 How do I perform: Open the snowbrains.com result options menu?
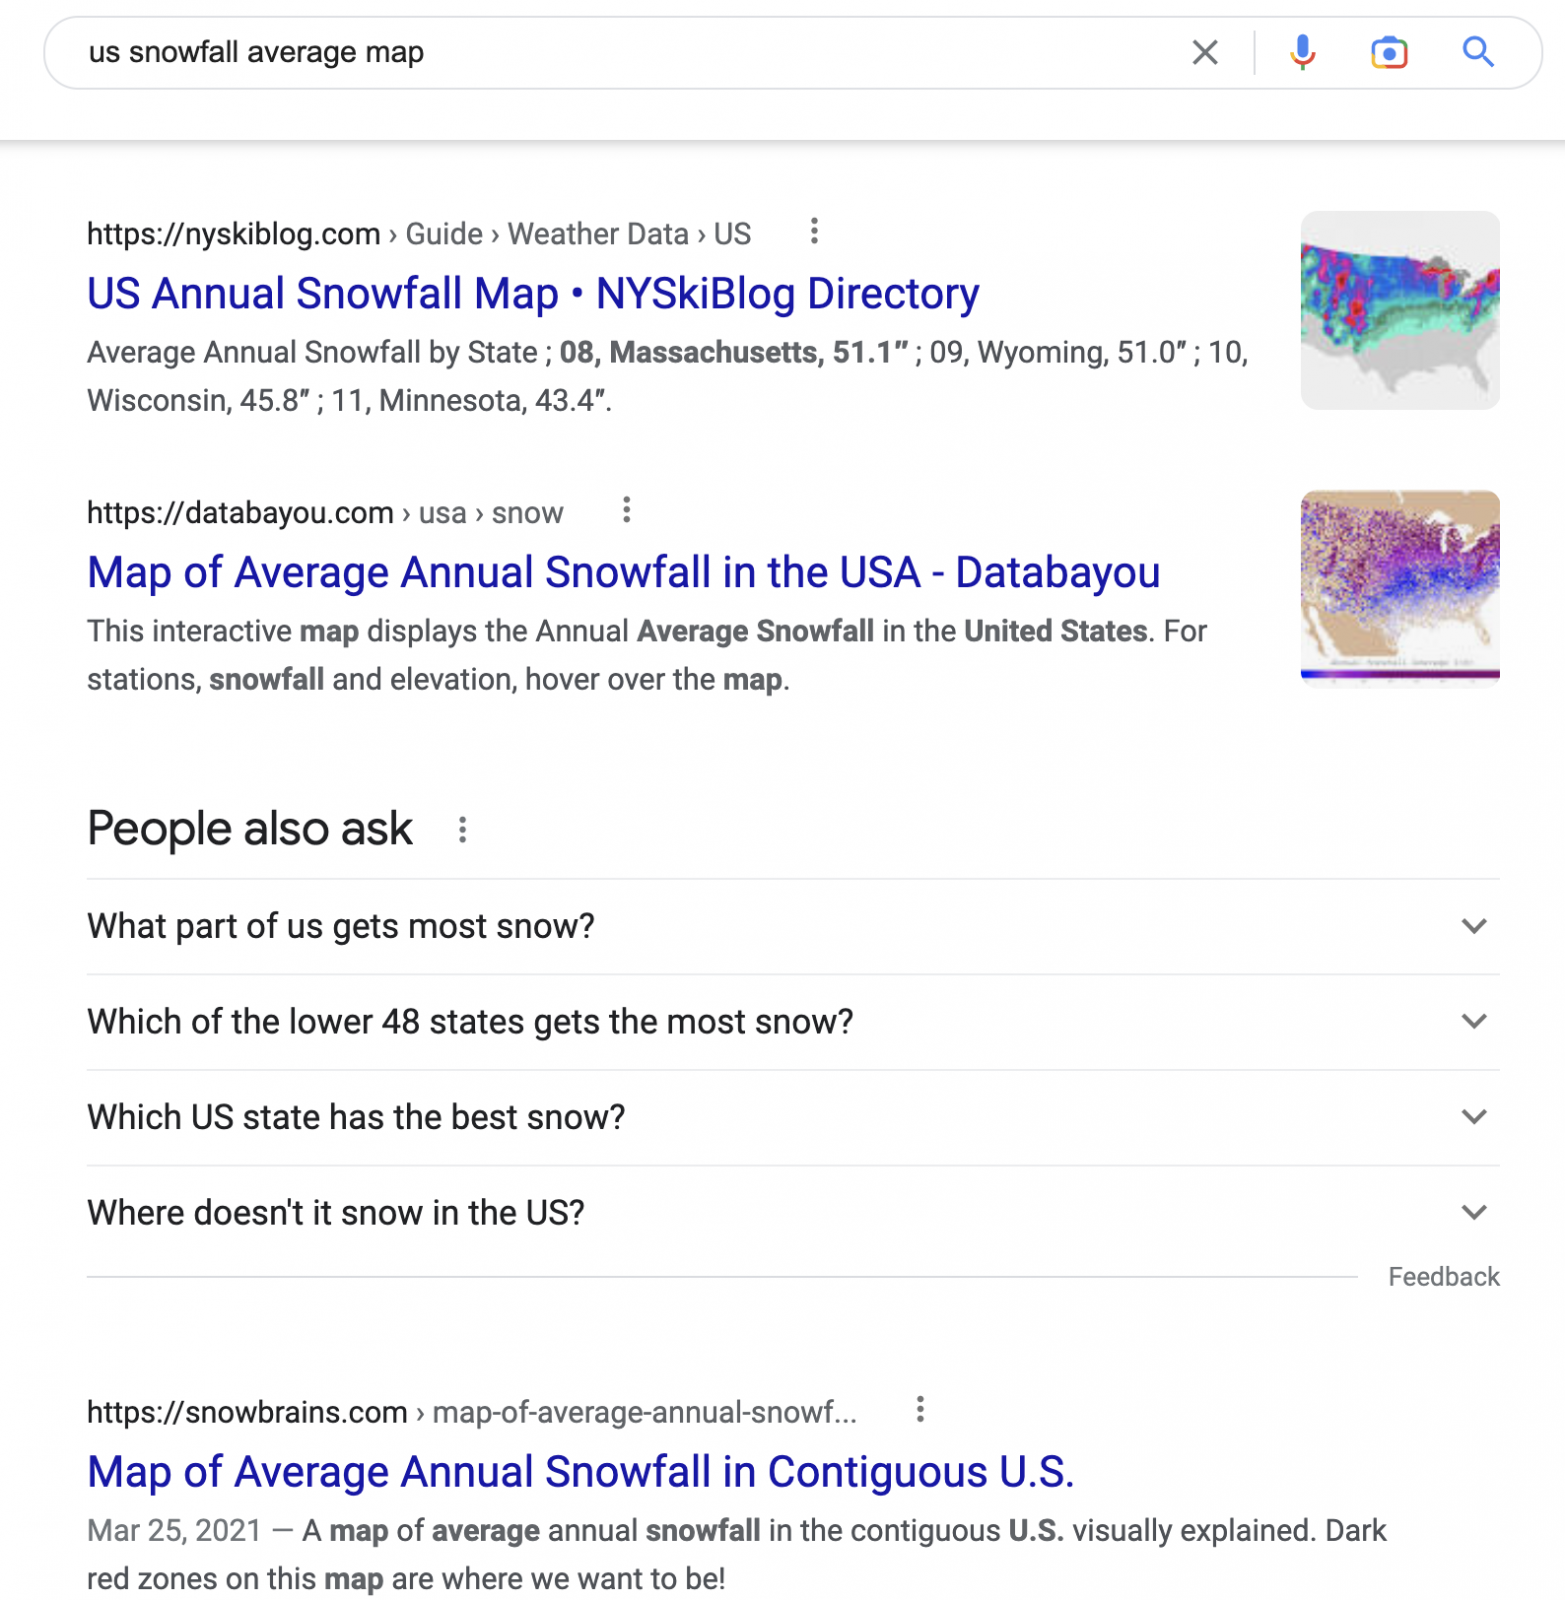tap(920, 1410)
